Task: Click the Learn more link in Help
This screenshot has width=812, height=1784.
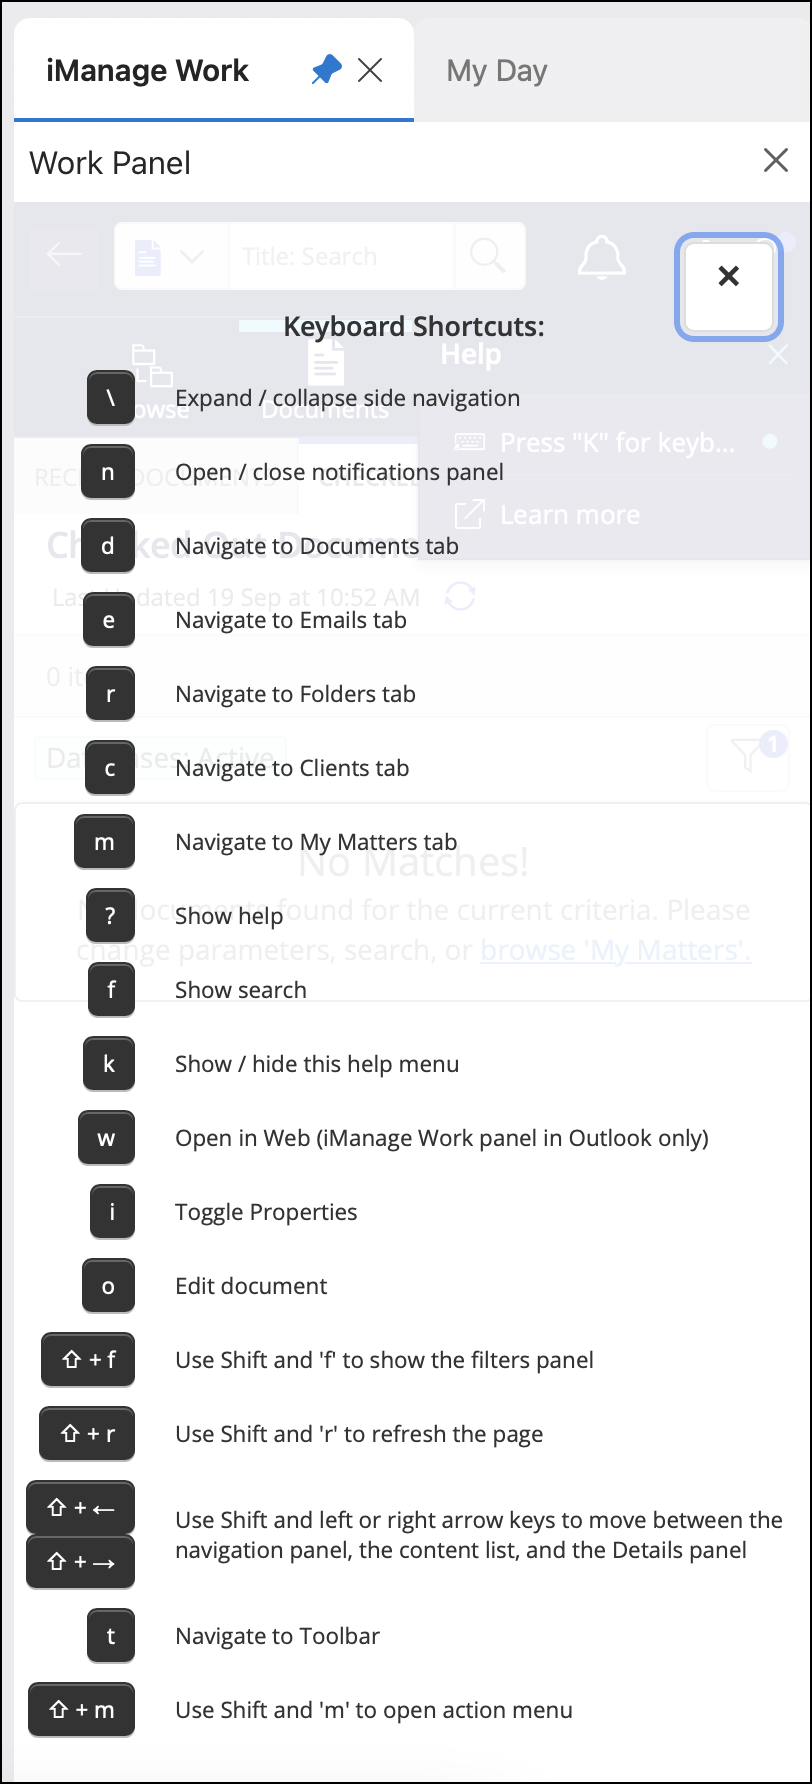Action: click(569, 515)
